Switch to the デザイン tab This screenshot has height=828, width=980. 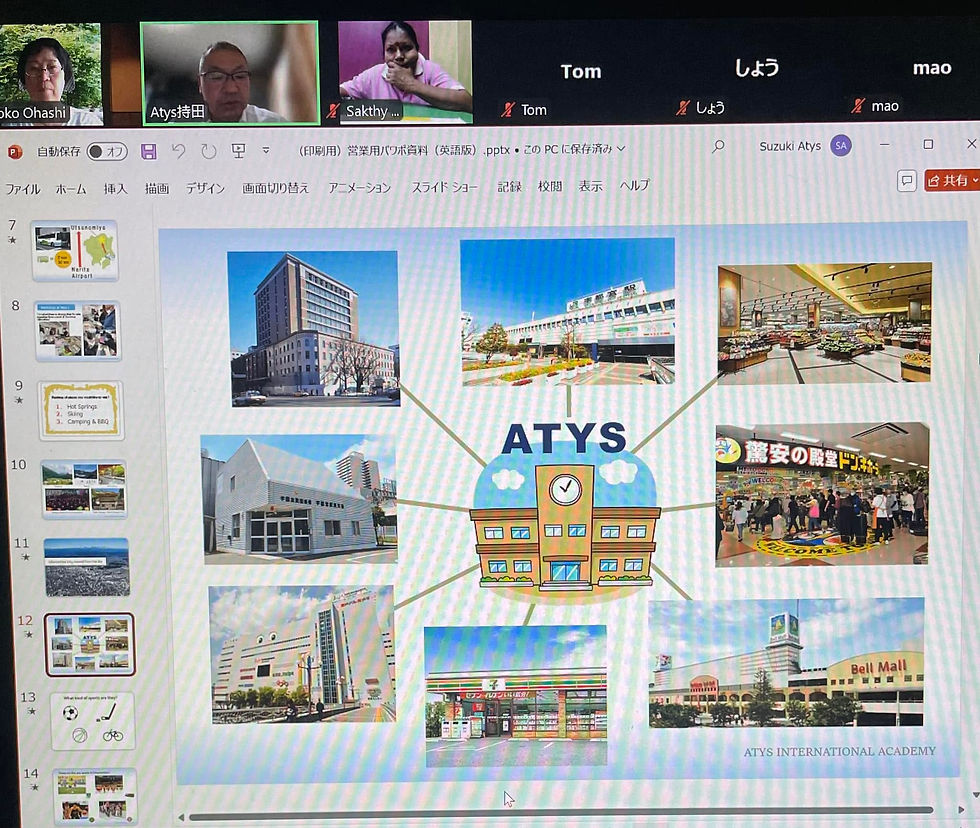[x=205, y=188]
